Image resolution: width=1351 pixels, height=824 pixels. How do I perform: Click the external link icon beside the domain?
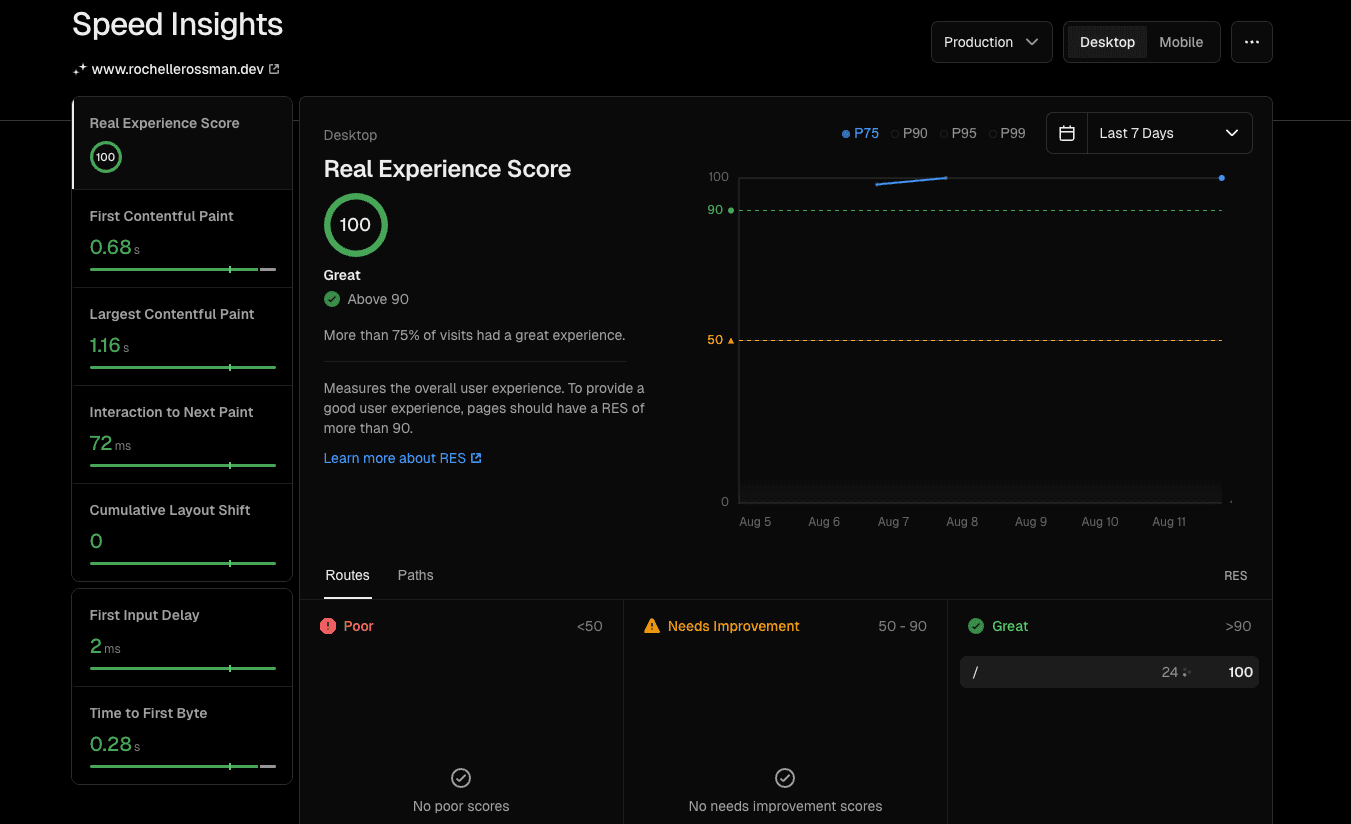point(275,70)
